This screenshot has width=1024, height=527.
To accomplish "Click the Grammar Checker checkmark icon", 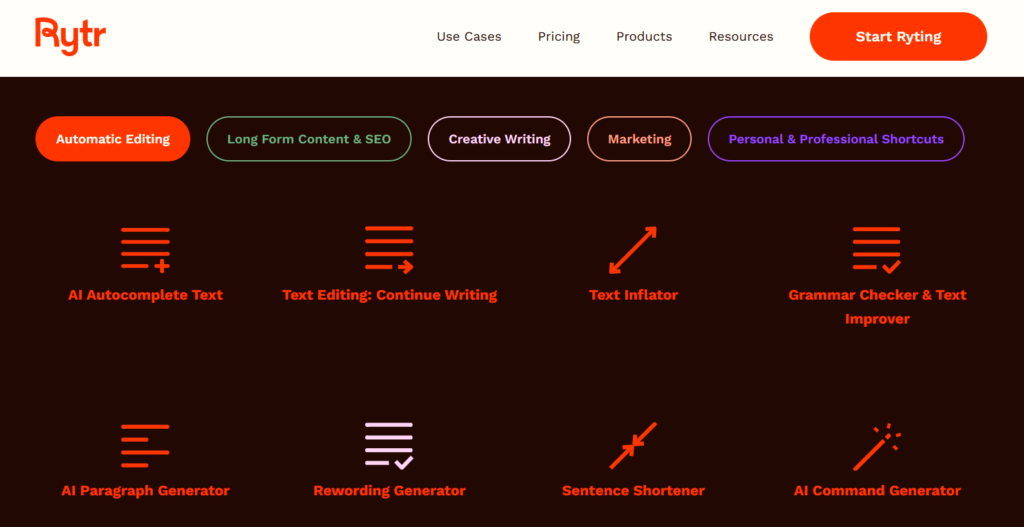I will tap(876, 249).
